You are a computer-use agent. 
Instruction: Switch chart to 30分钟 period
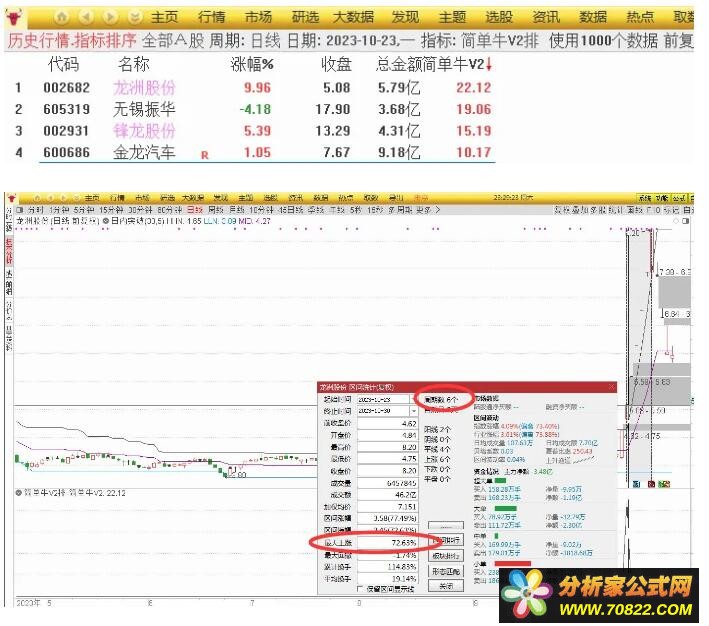pyautogui.click(x=141, y=210)
